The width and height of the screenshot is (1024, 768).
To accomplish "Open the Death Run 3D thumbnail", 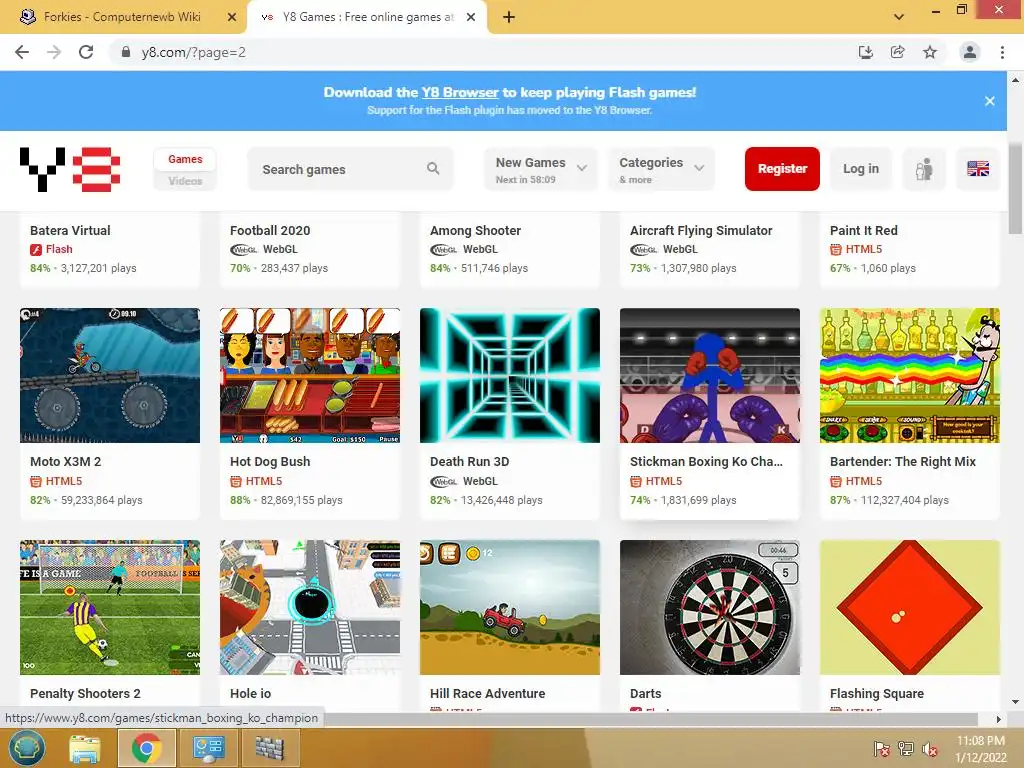I will click(509, 376).
